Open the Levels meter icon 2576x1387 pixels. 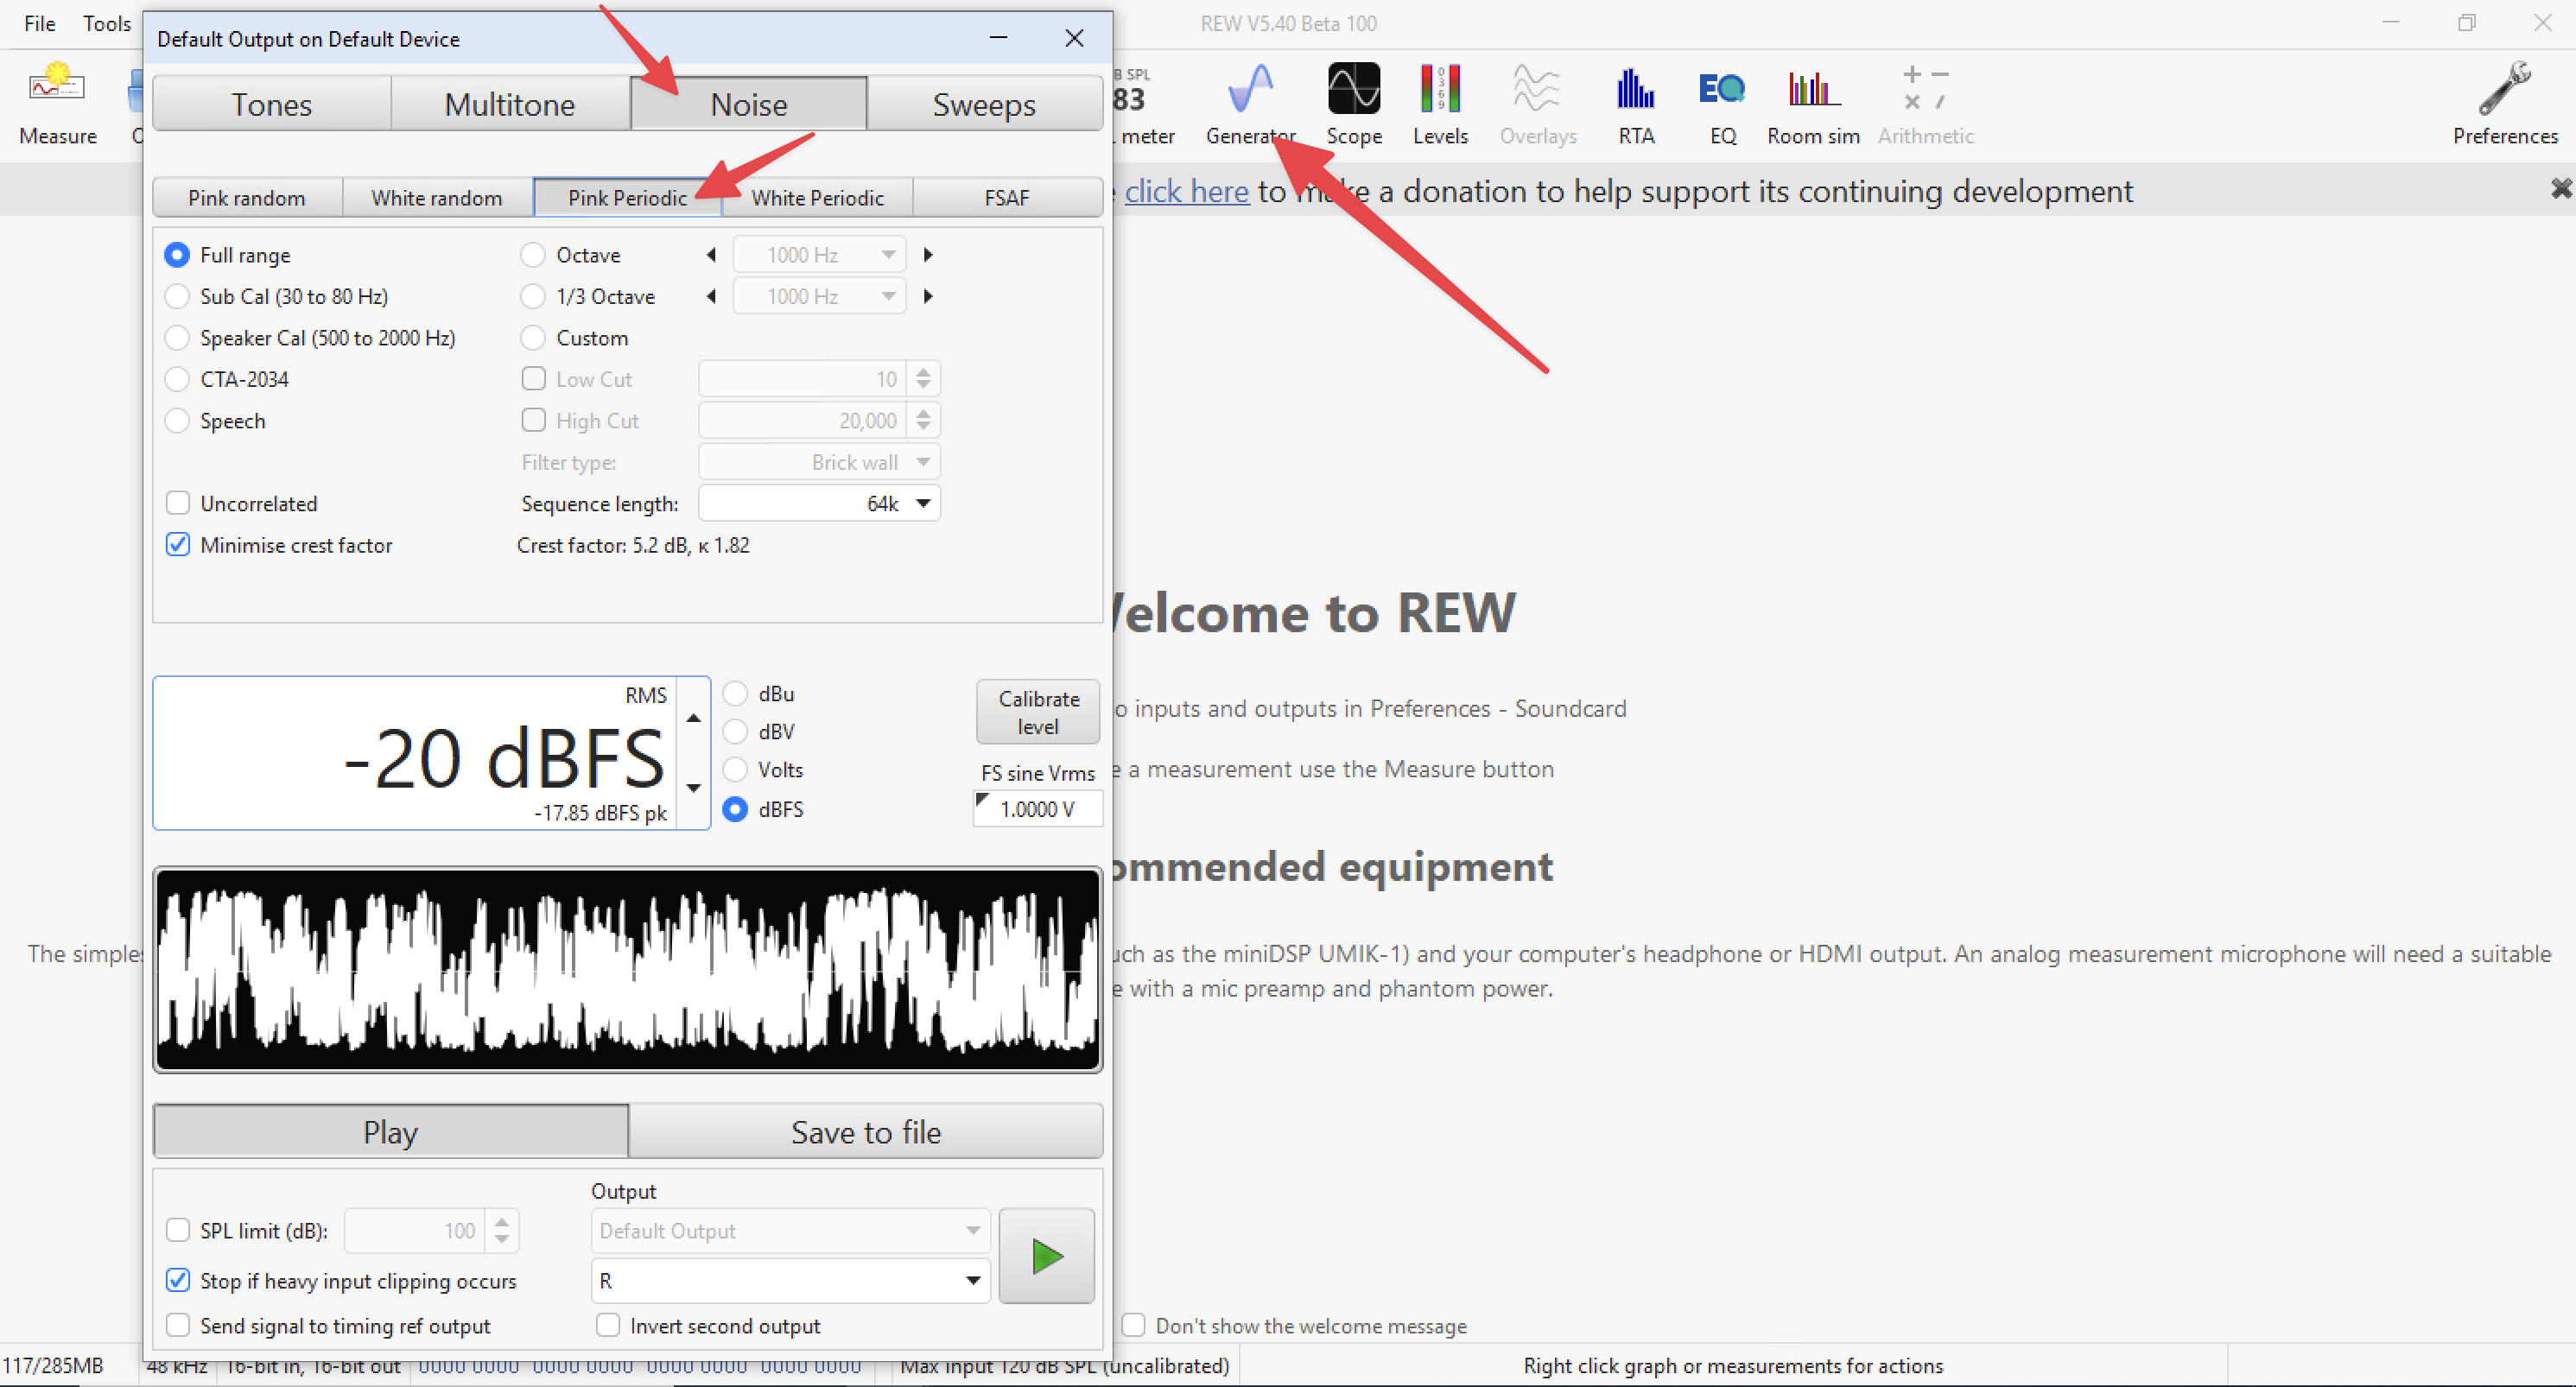click(1439, 90)
